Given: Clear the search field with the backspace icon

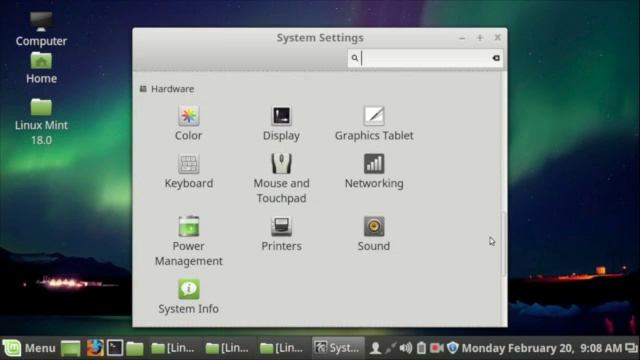Looking at the screenshot, I should (x=496, y=58).
